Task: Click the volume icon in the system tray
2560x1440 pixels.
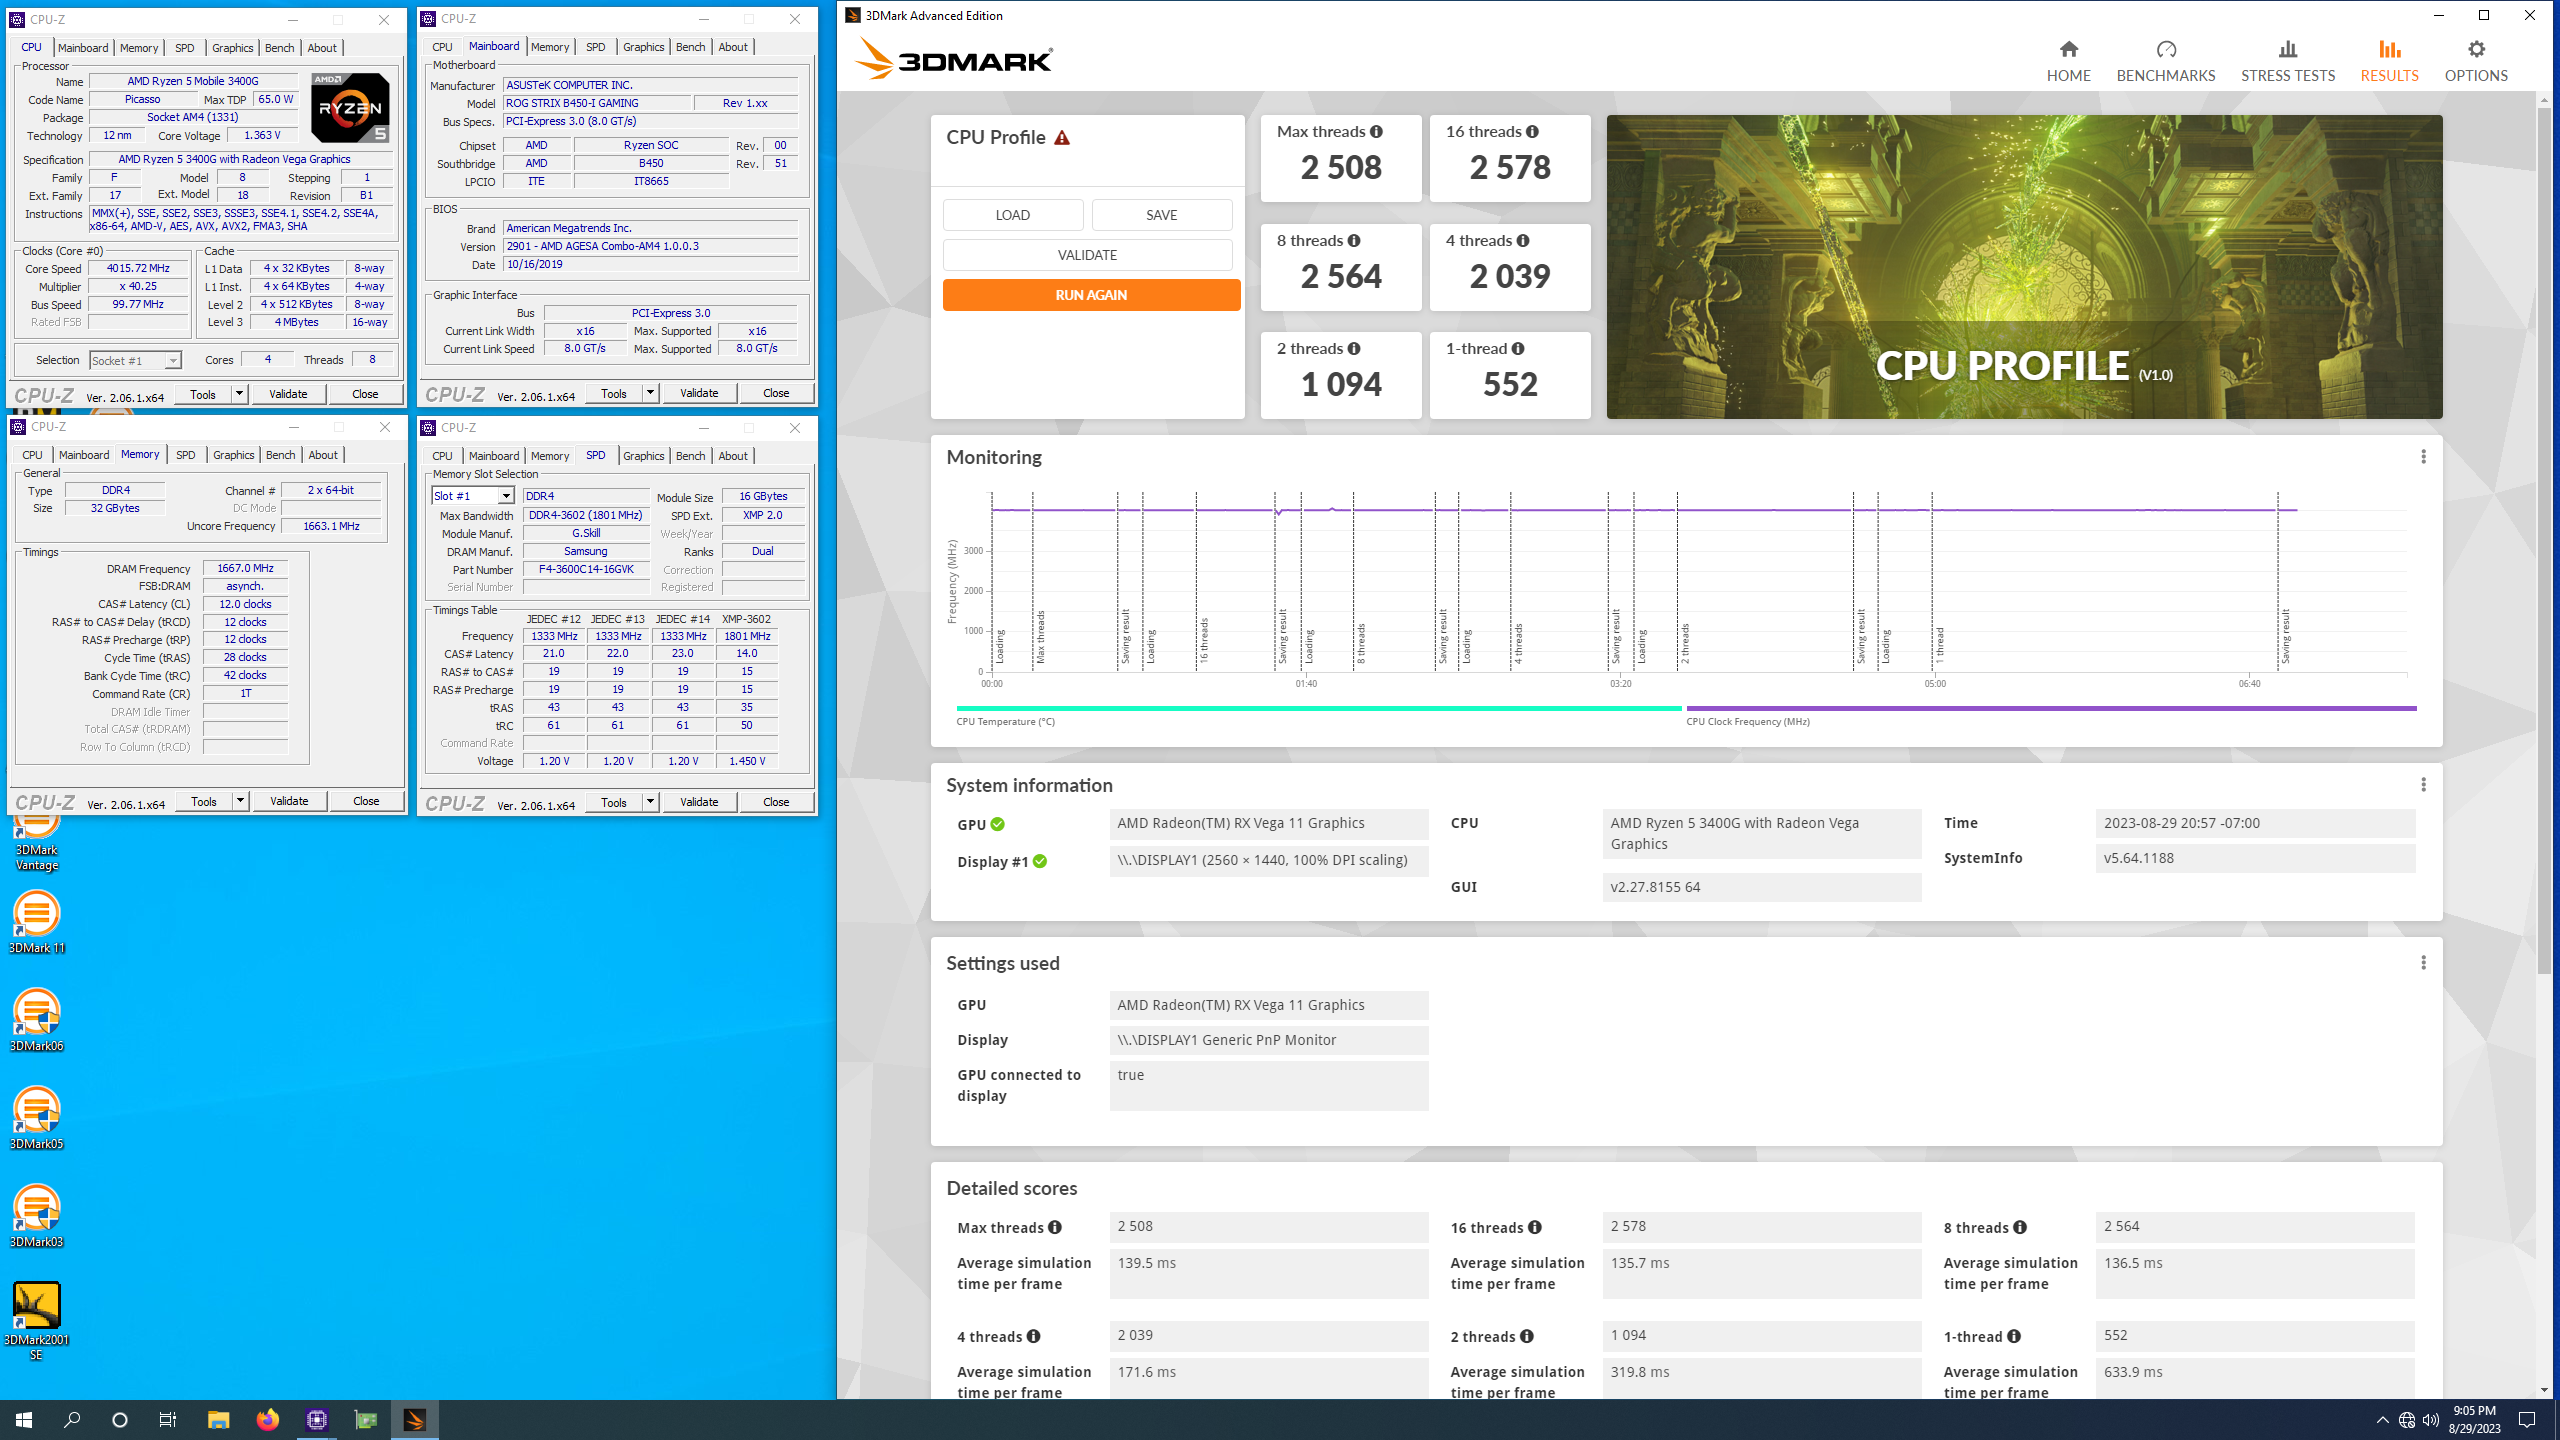Action: click(x=2431, y=1420)
